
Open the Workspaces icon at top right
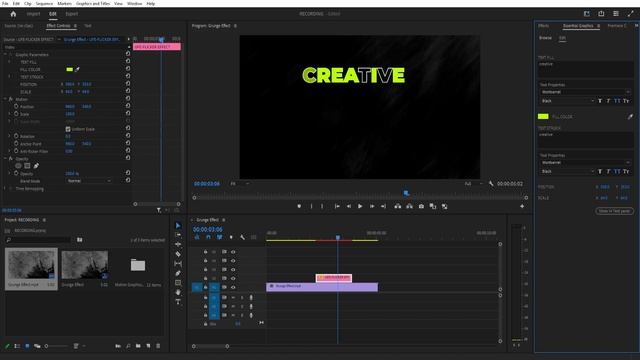click(616, 13)
